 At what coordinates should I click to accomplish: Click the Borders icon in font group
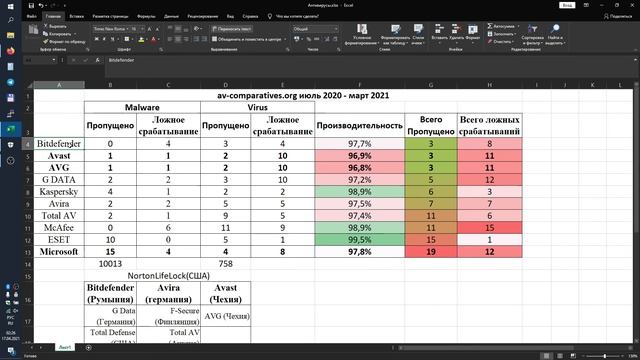point(127,39)
